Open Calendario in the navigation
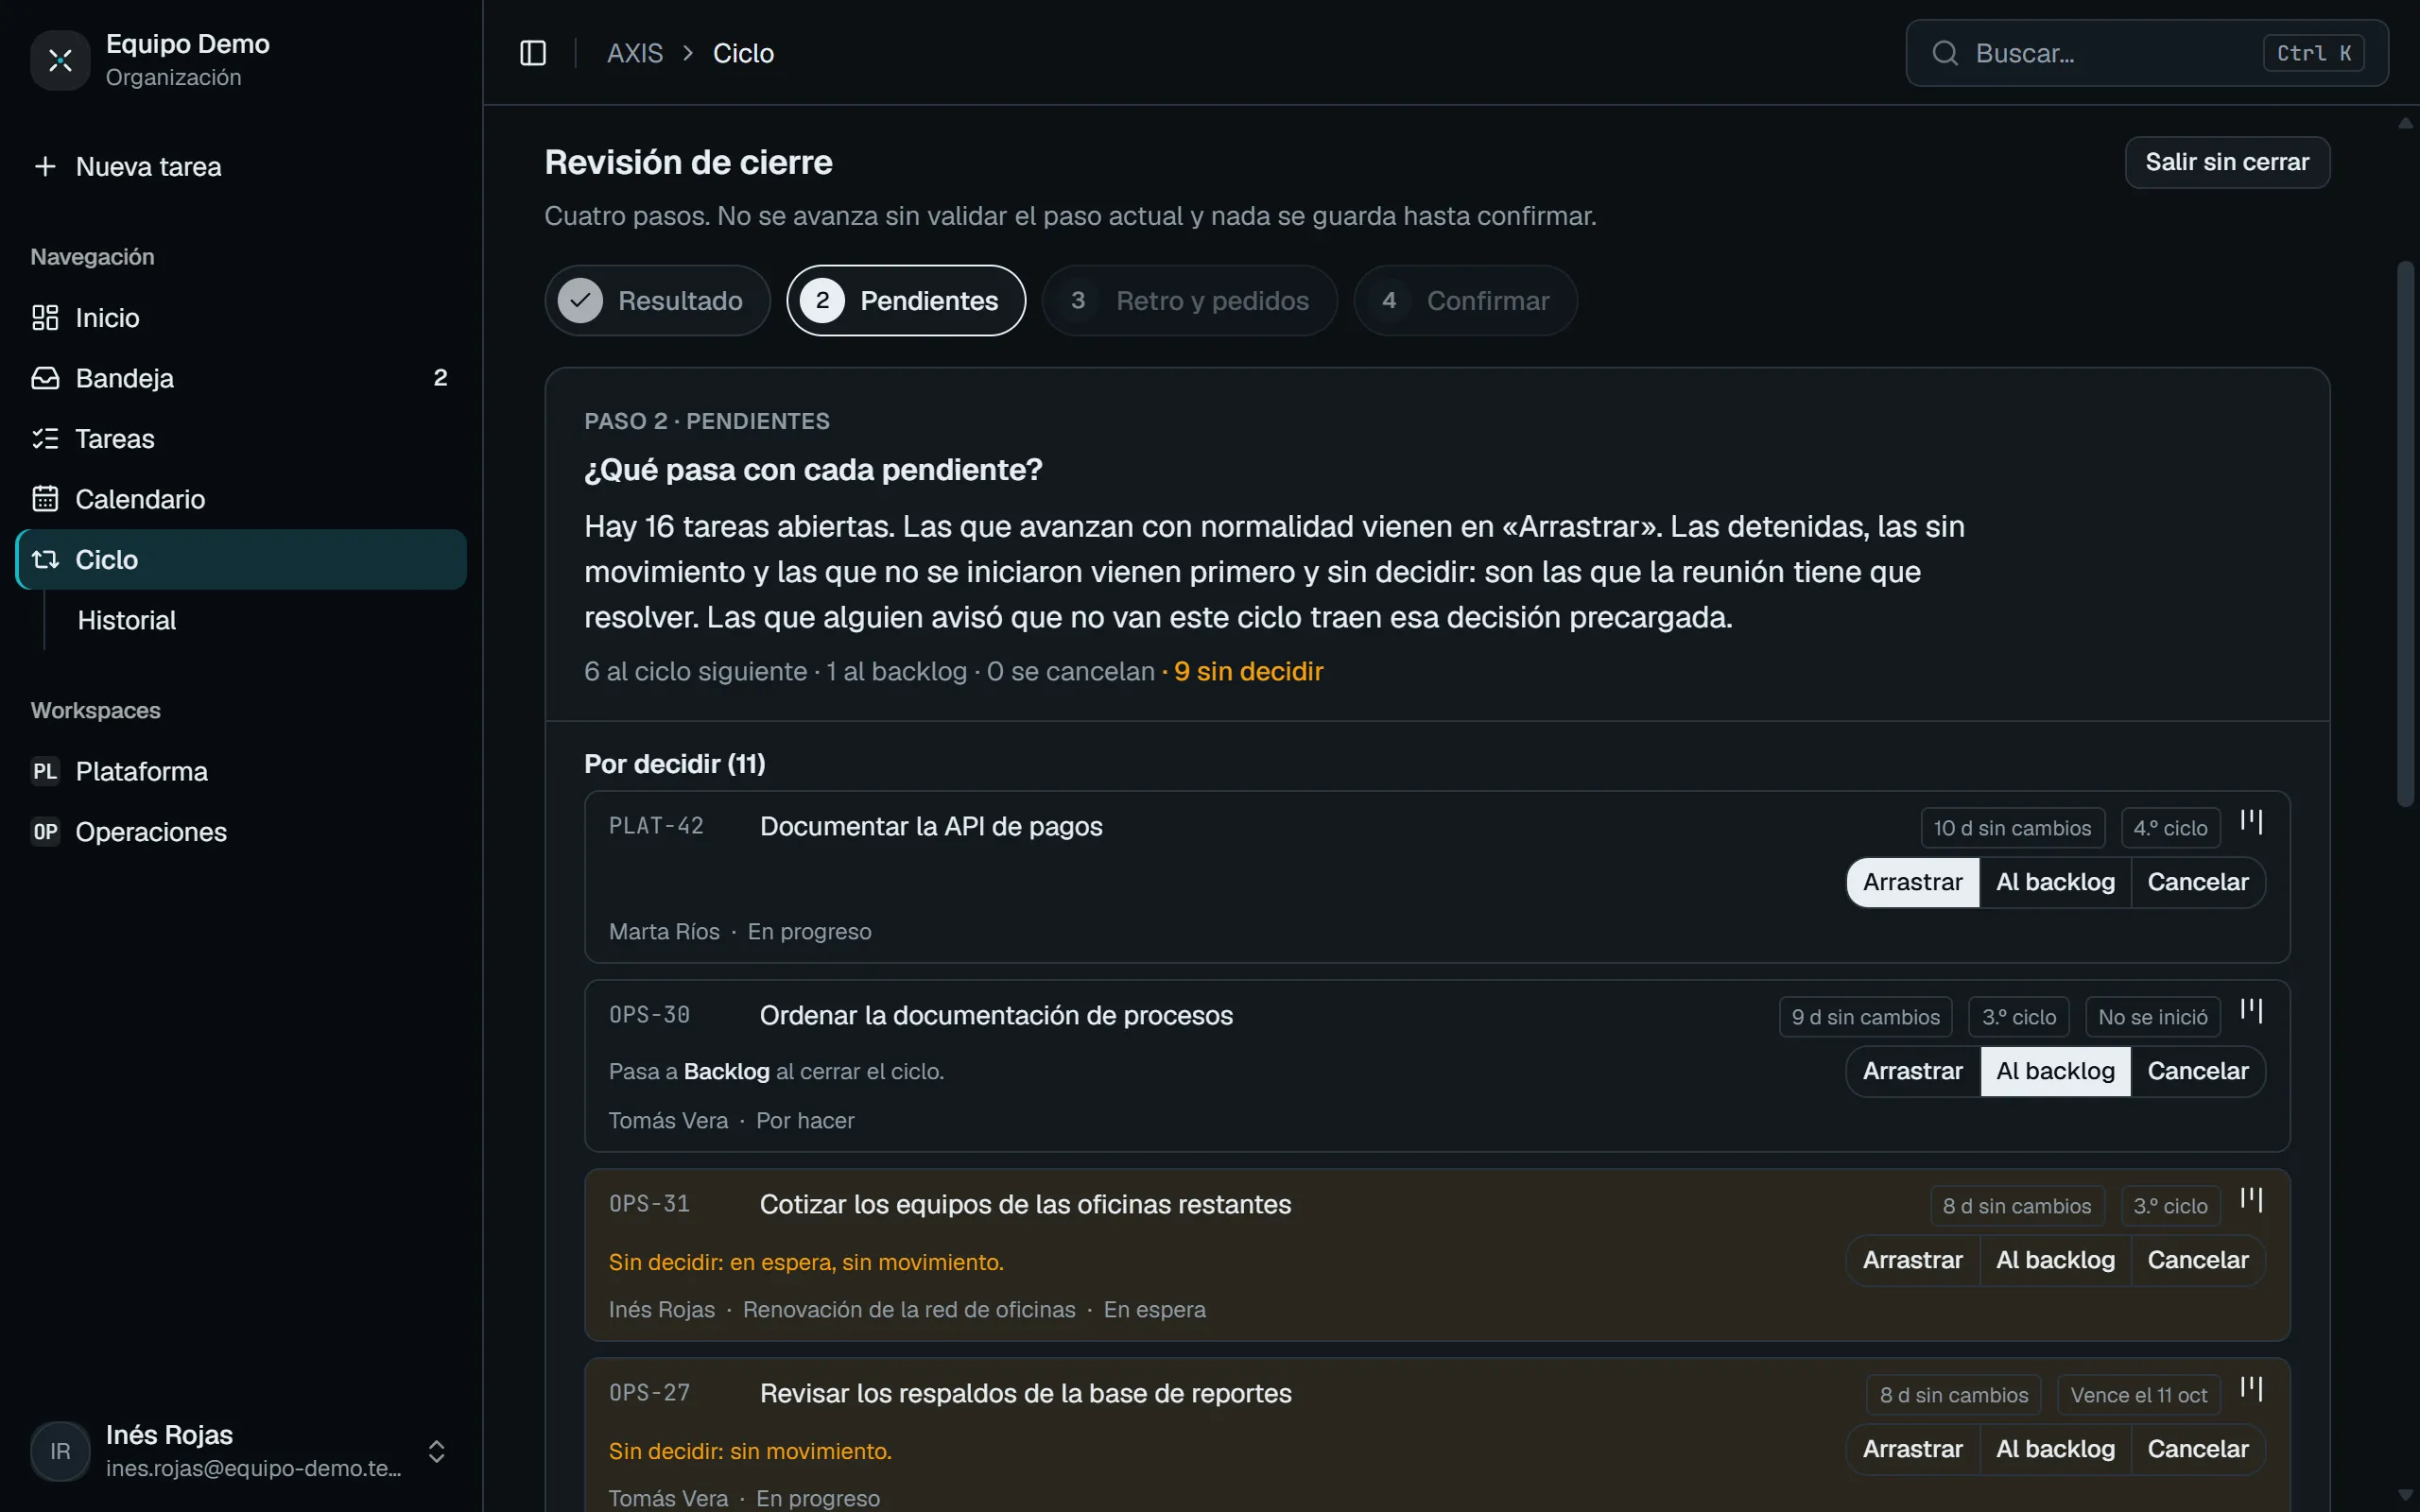 click(241, 499)
